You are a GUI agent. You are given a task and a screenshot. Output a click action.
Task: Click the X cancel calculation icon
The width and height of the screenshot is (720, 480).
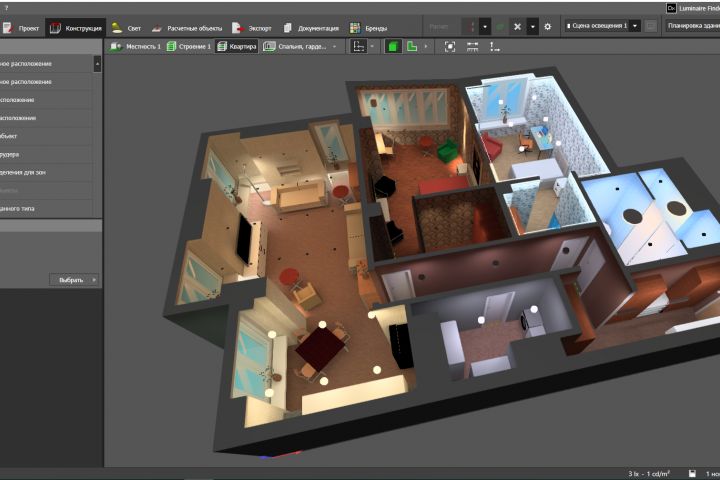coord(517,27)
